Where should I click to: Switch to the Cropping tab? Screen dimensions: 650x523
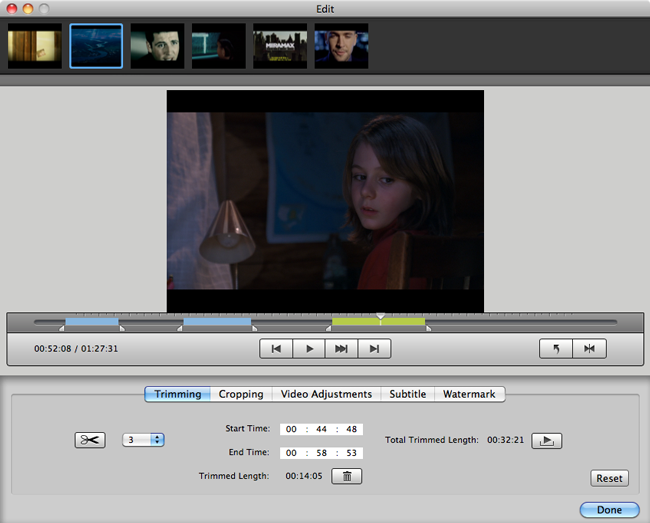[241, 394]
